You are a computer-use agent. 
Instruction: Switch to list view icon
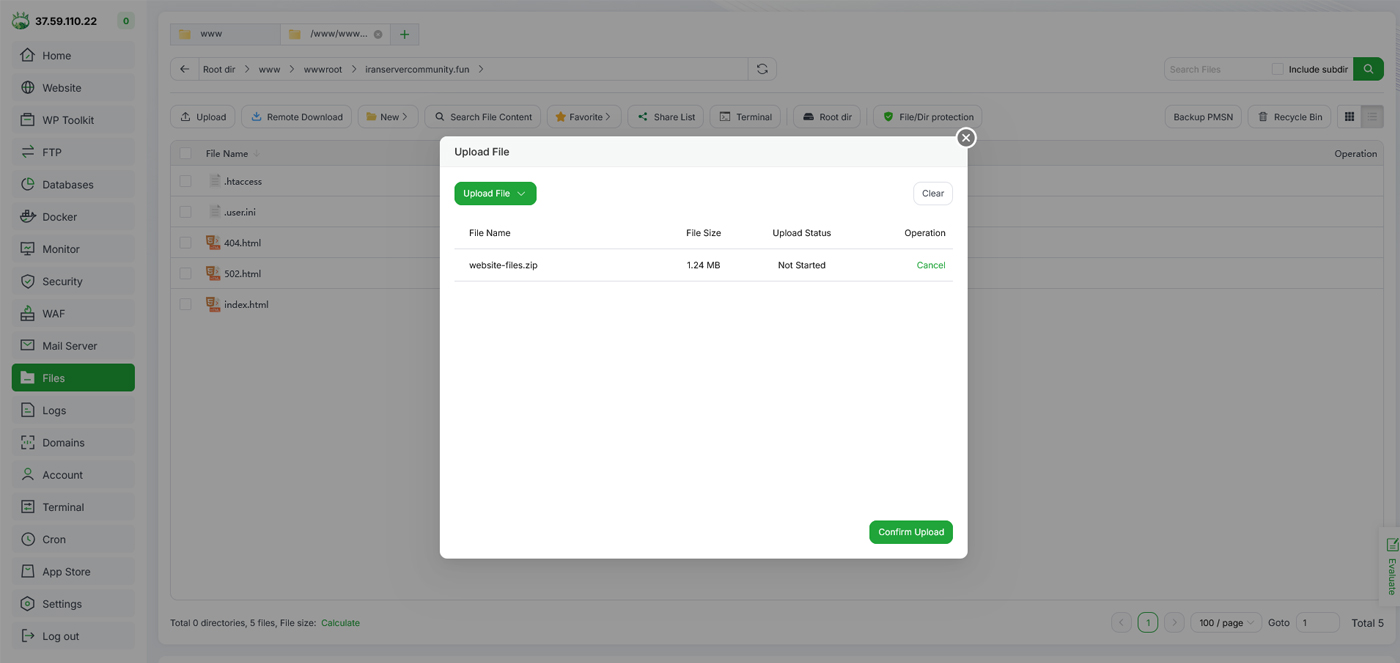pos(1372,117)
